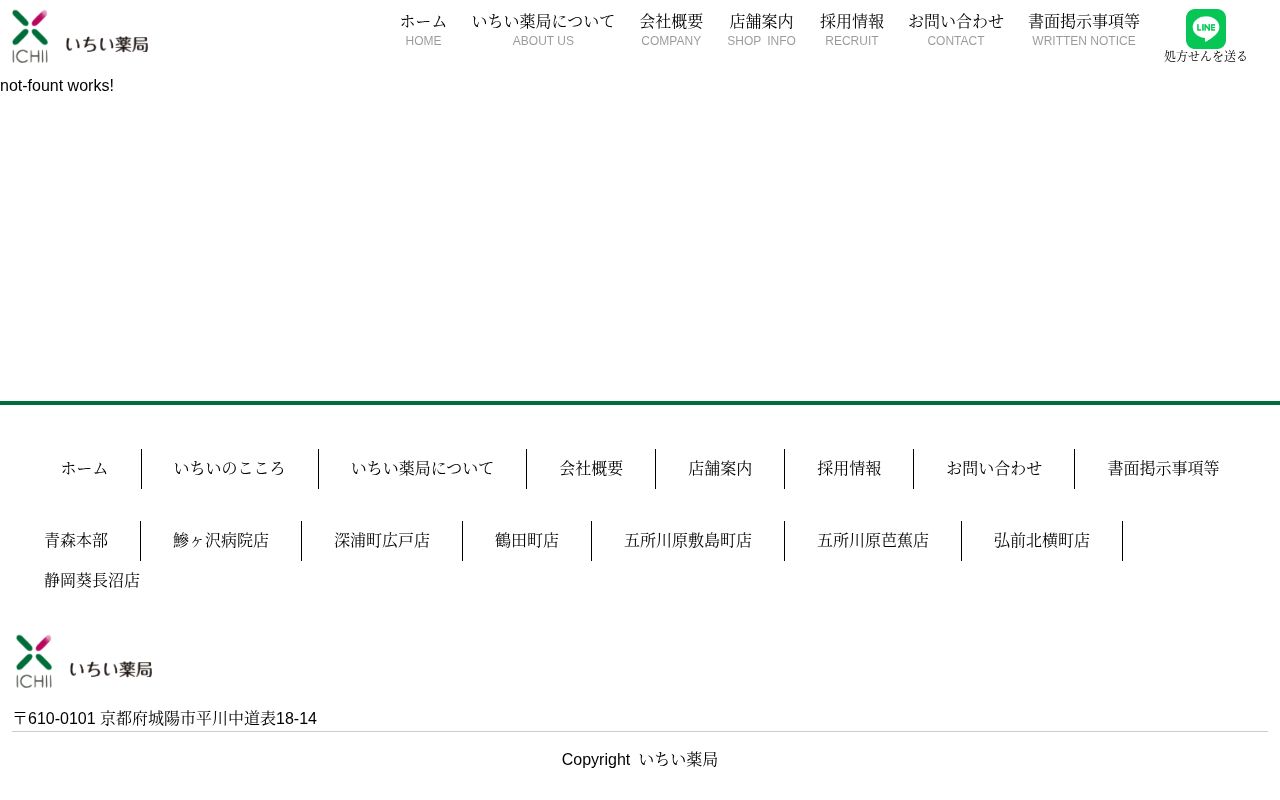Visit footer link いちい薬局について
The height and width of the screenshot is (800, 1280).
(x=422, y=469)
